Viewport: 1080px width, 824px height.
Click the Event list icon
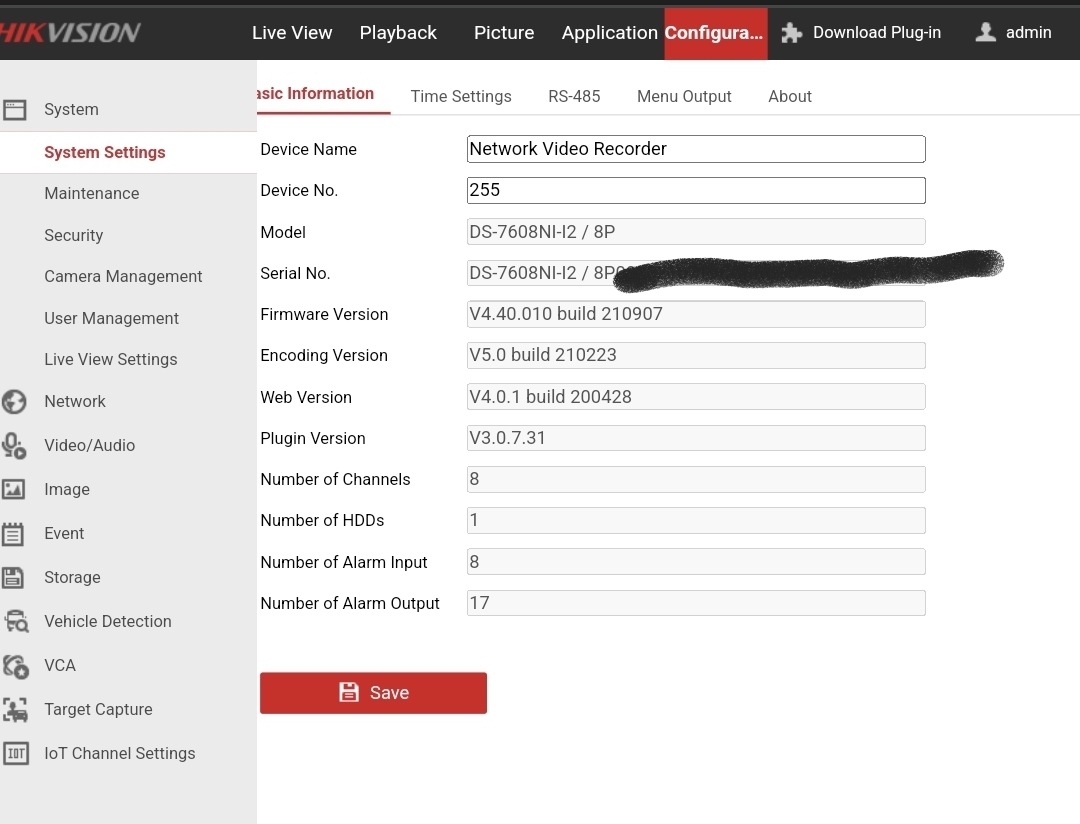pos(14,534)
